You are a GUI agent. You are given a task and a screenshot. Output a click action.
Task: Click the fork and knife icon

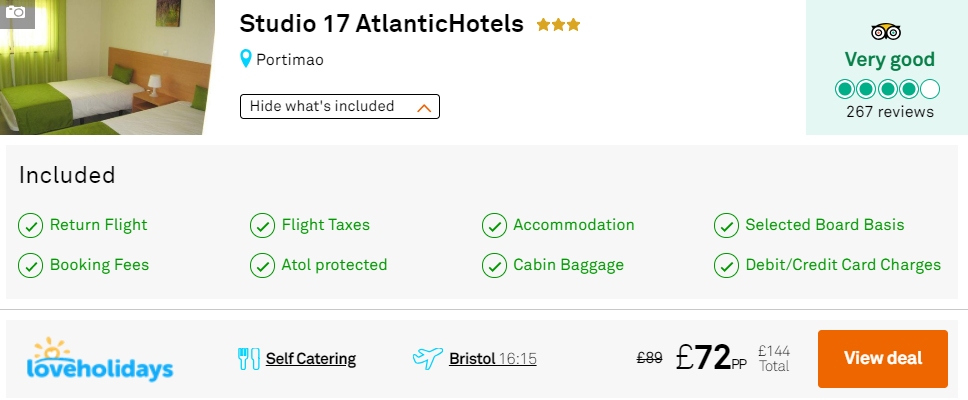pos(249,359)
